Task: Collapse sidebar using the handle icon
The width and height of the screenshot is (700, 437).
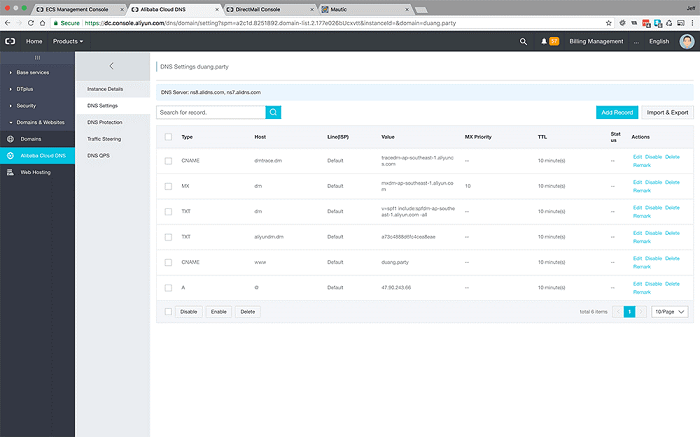Action: [x=38, y=57]
